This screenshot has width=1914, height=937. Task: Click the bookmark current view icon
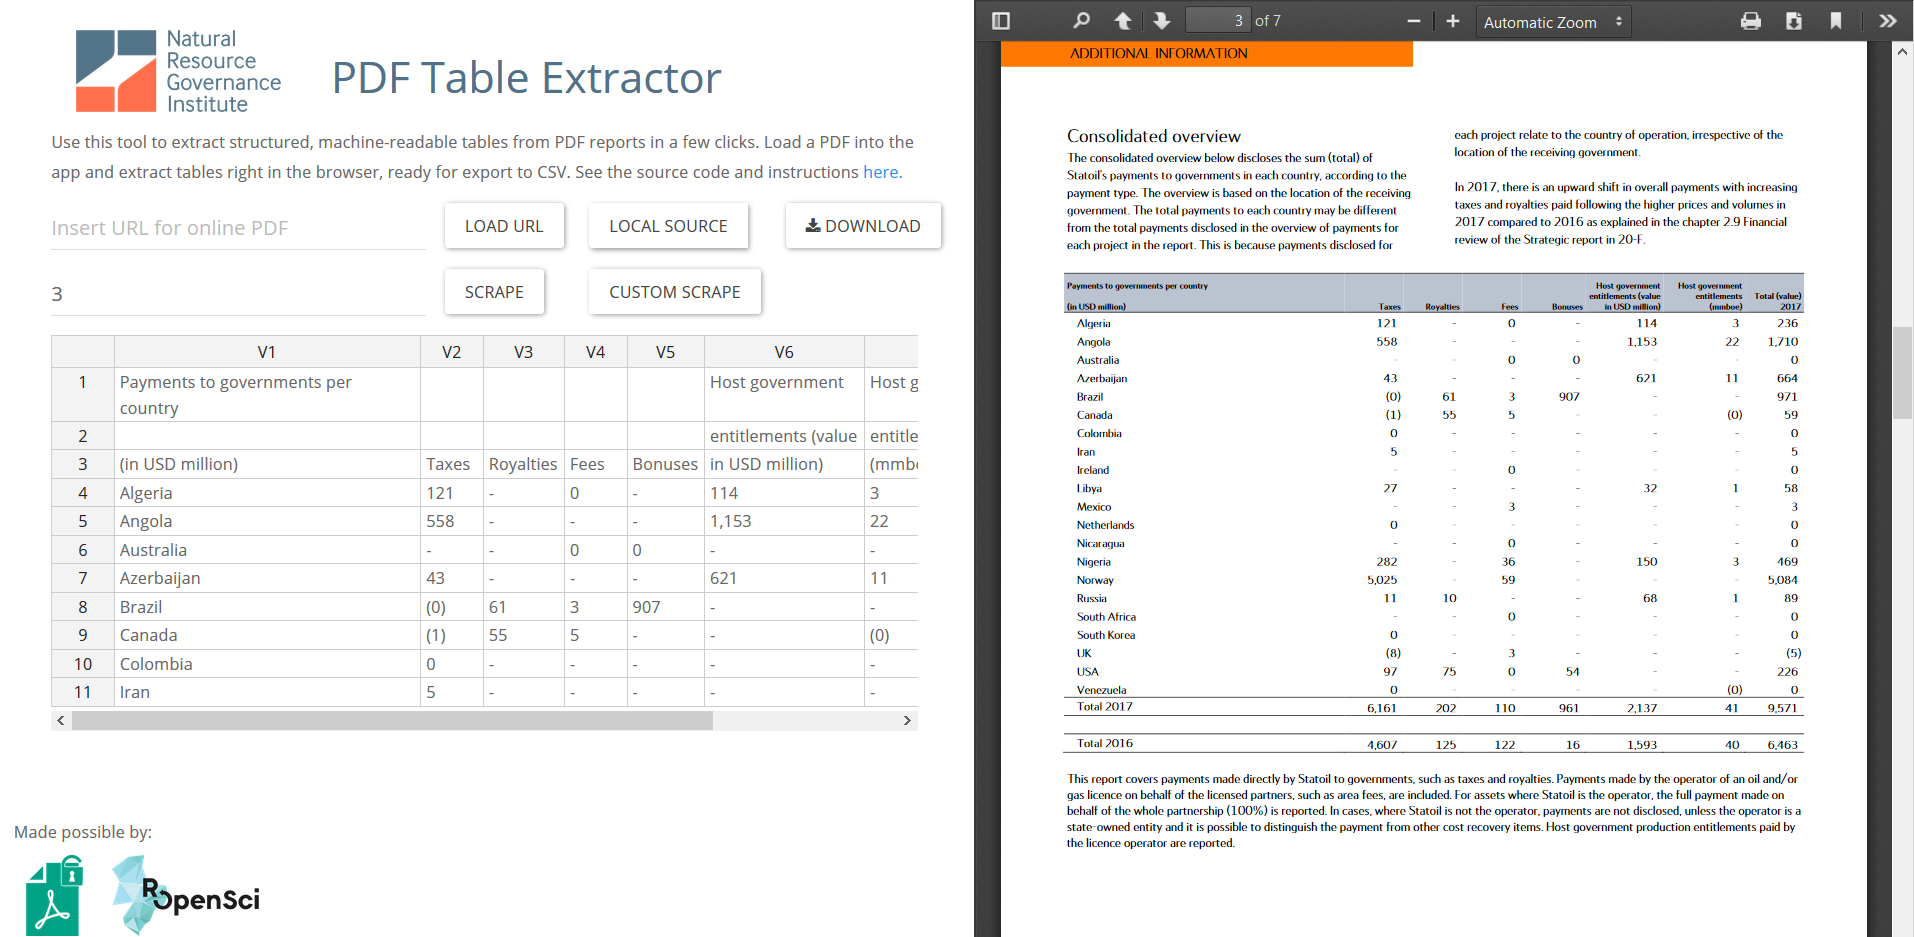point(1836,21)
